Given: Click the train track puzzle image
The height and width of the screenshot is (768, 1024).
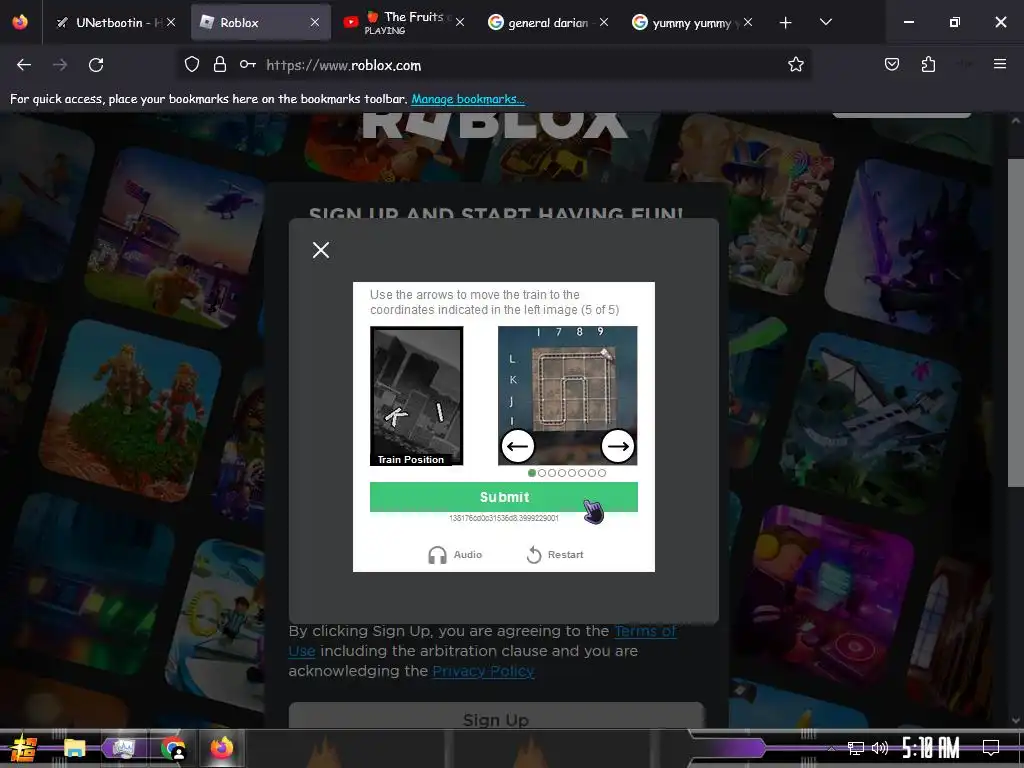Looking at the screenshot, I should coord(568,396).
